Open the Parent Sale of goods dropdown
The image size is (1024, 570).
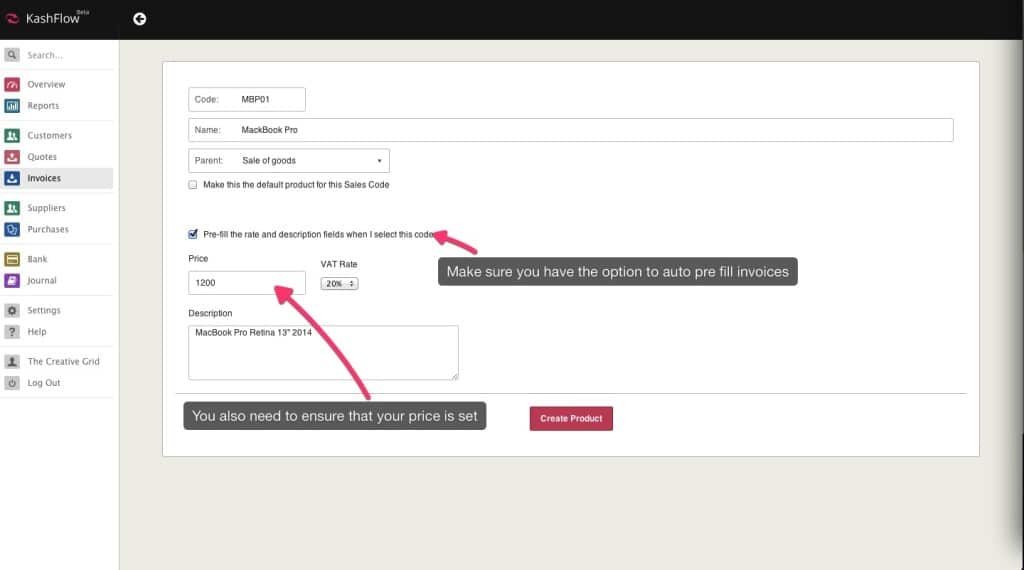tap(289, 161)
